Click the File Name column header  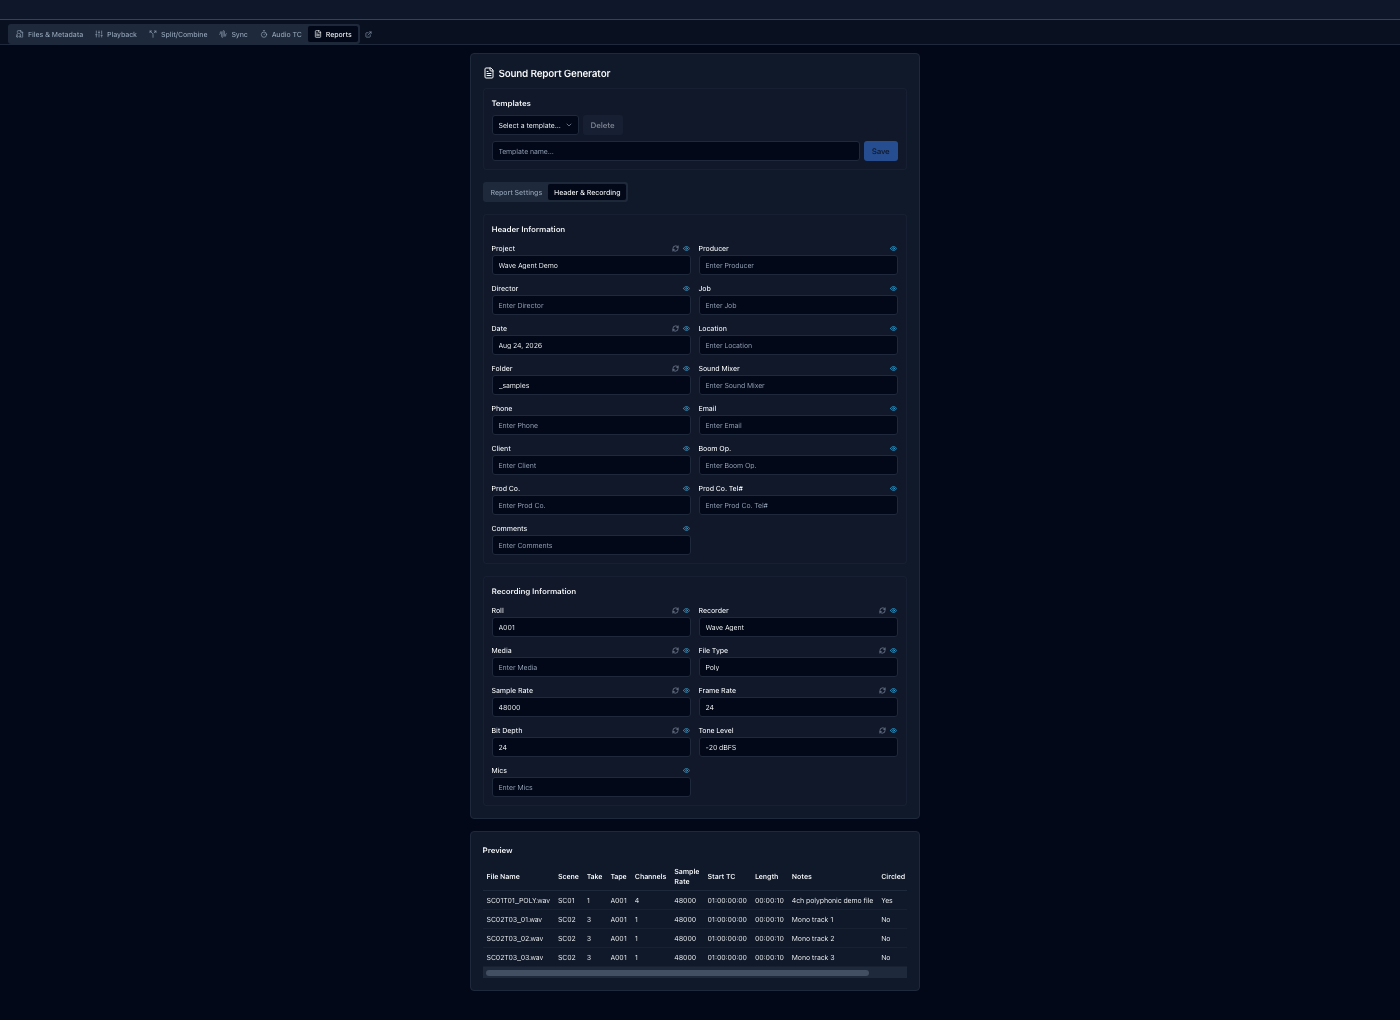503,877
